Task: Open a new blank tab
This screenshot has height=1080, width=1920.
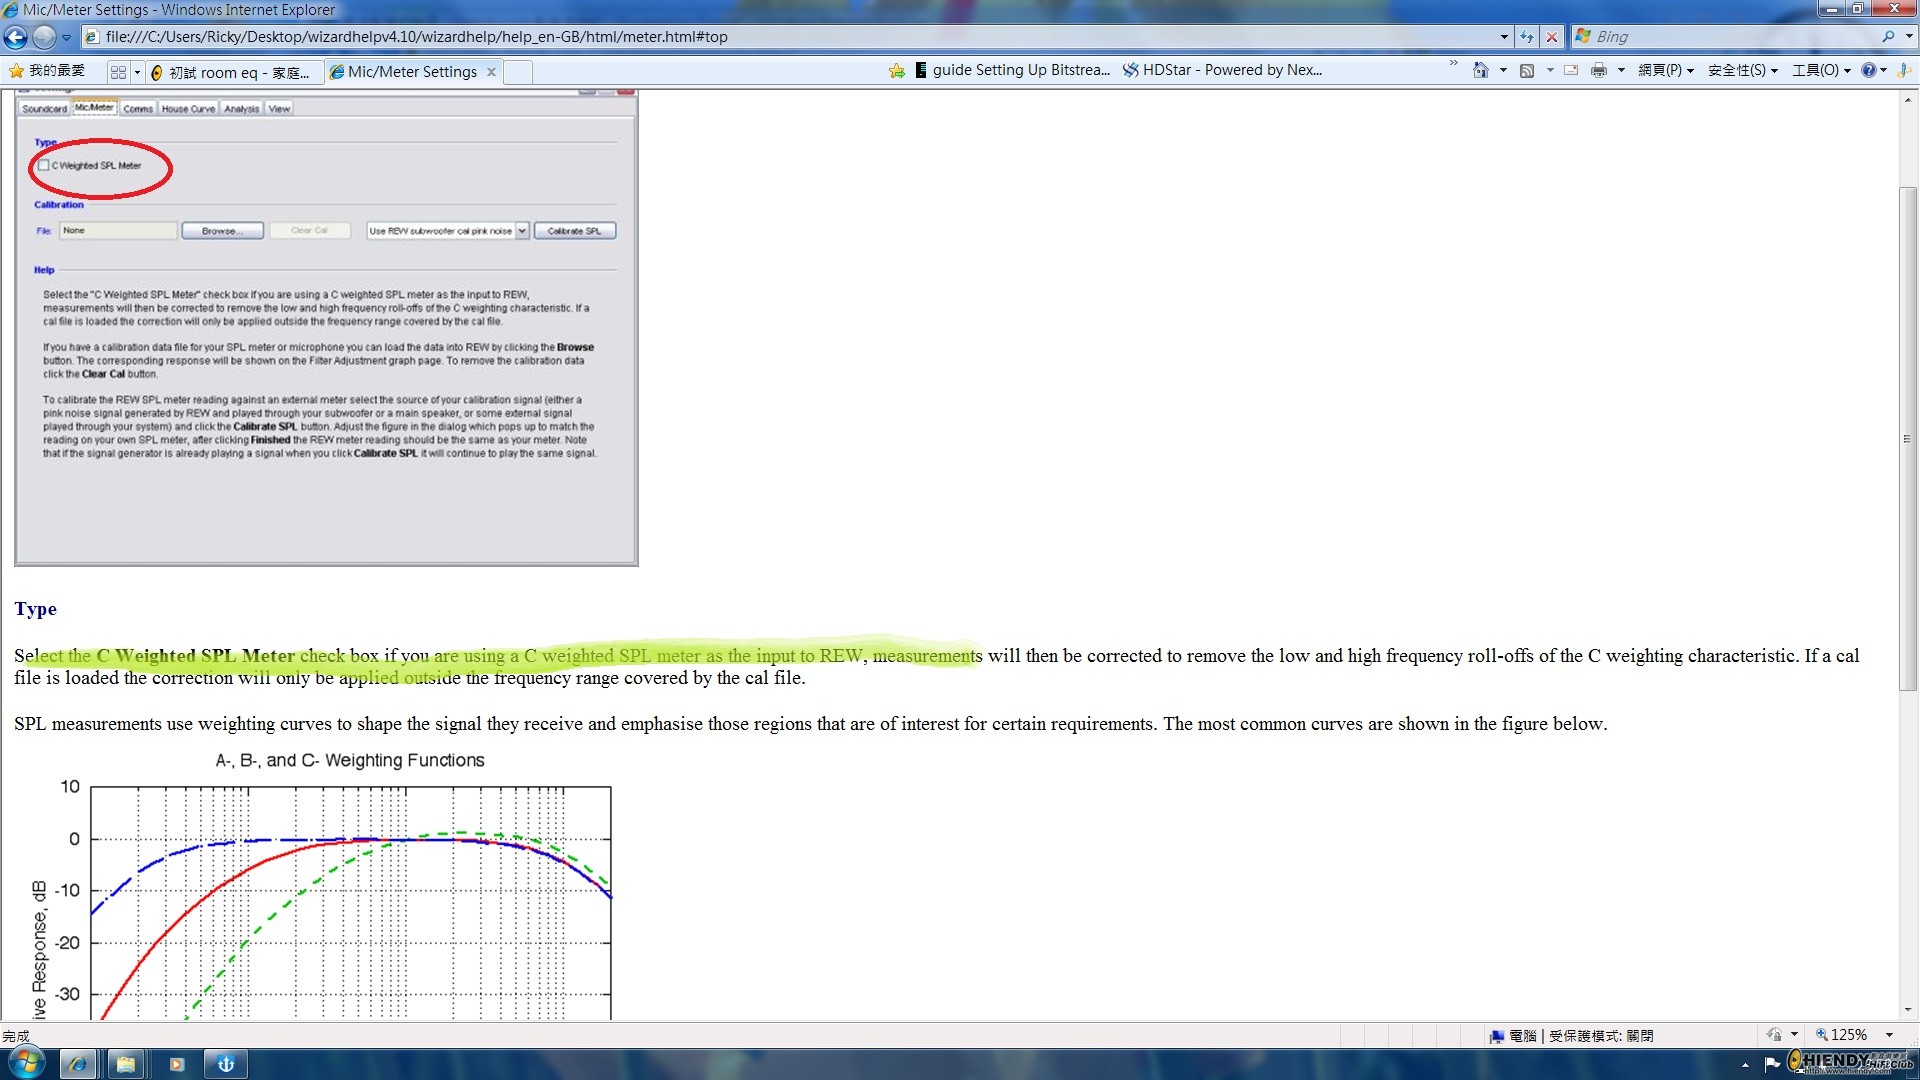Action: click(518, 72)
